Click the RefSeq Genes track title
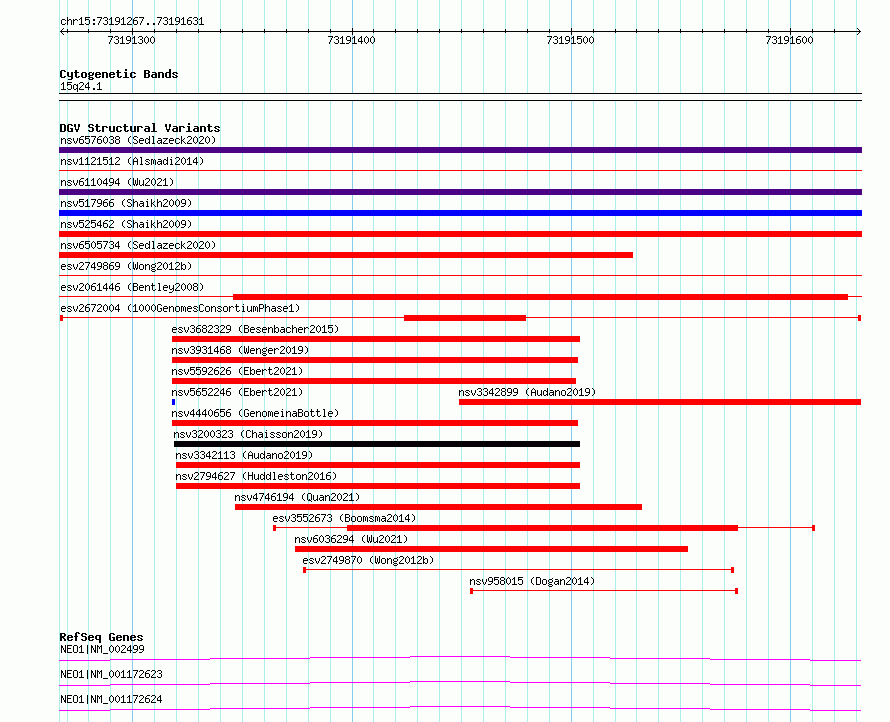 [x=101, y=637]
